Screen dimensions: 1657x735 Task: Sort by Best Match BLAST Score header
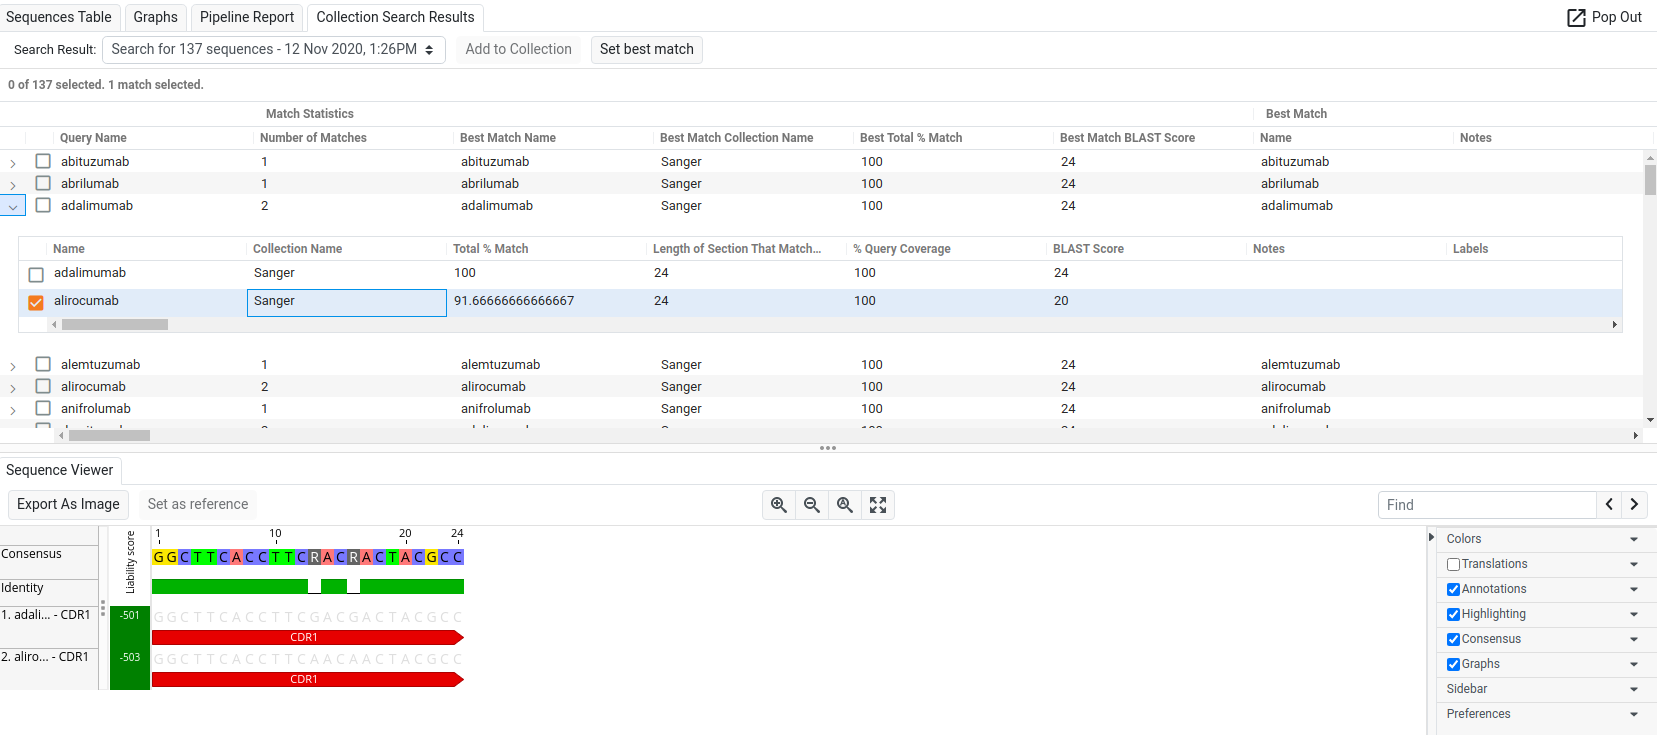tap(1127, 138)
